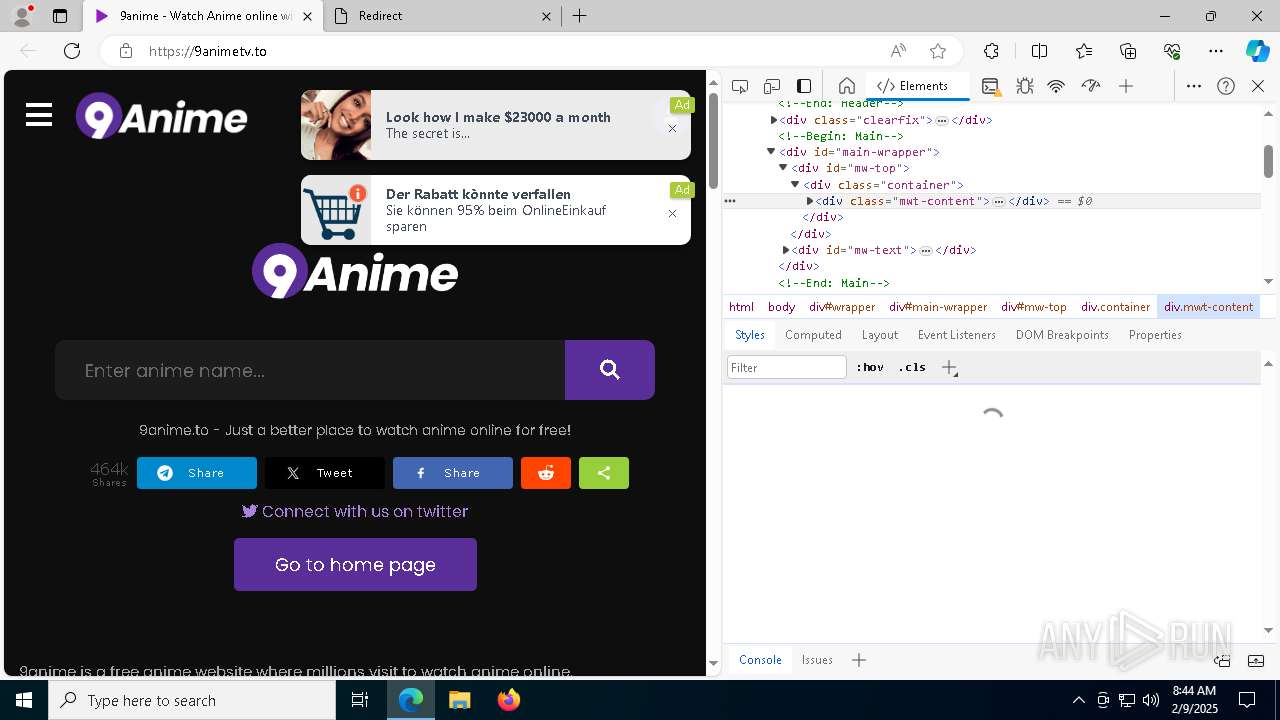Dismiss the Der Rabatt ad
Viewport: 1280px width, 720px height.
coord(672,213)
